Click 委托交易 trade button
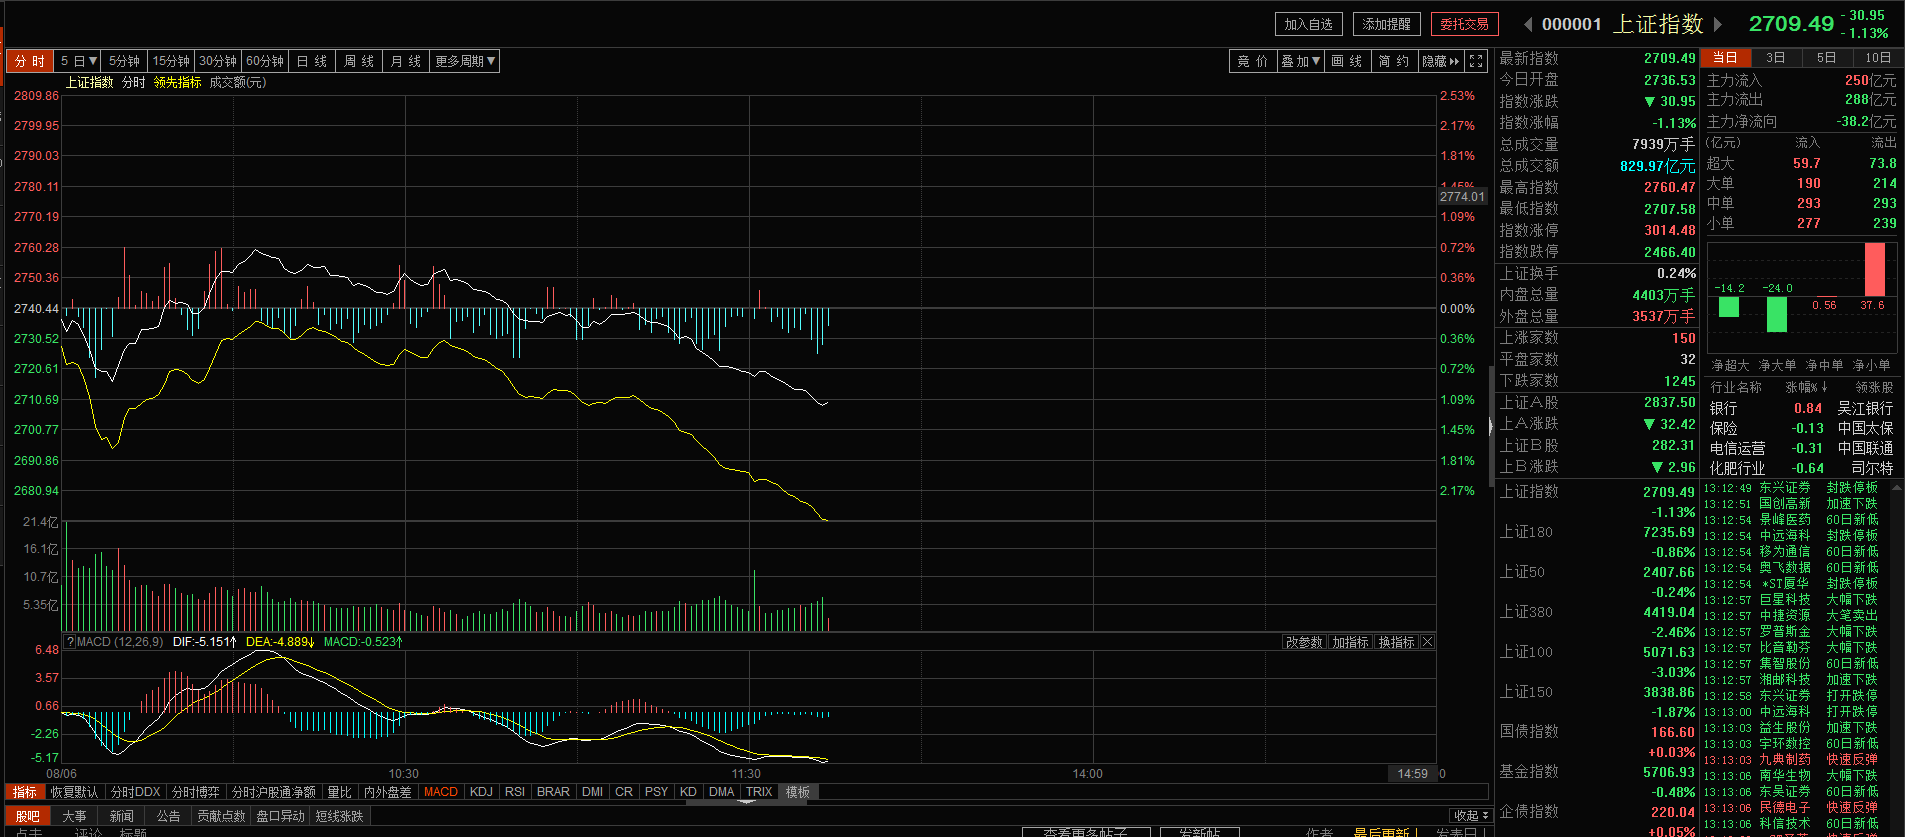This screenshot has height=837, width=1905. [1464, 24]
